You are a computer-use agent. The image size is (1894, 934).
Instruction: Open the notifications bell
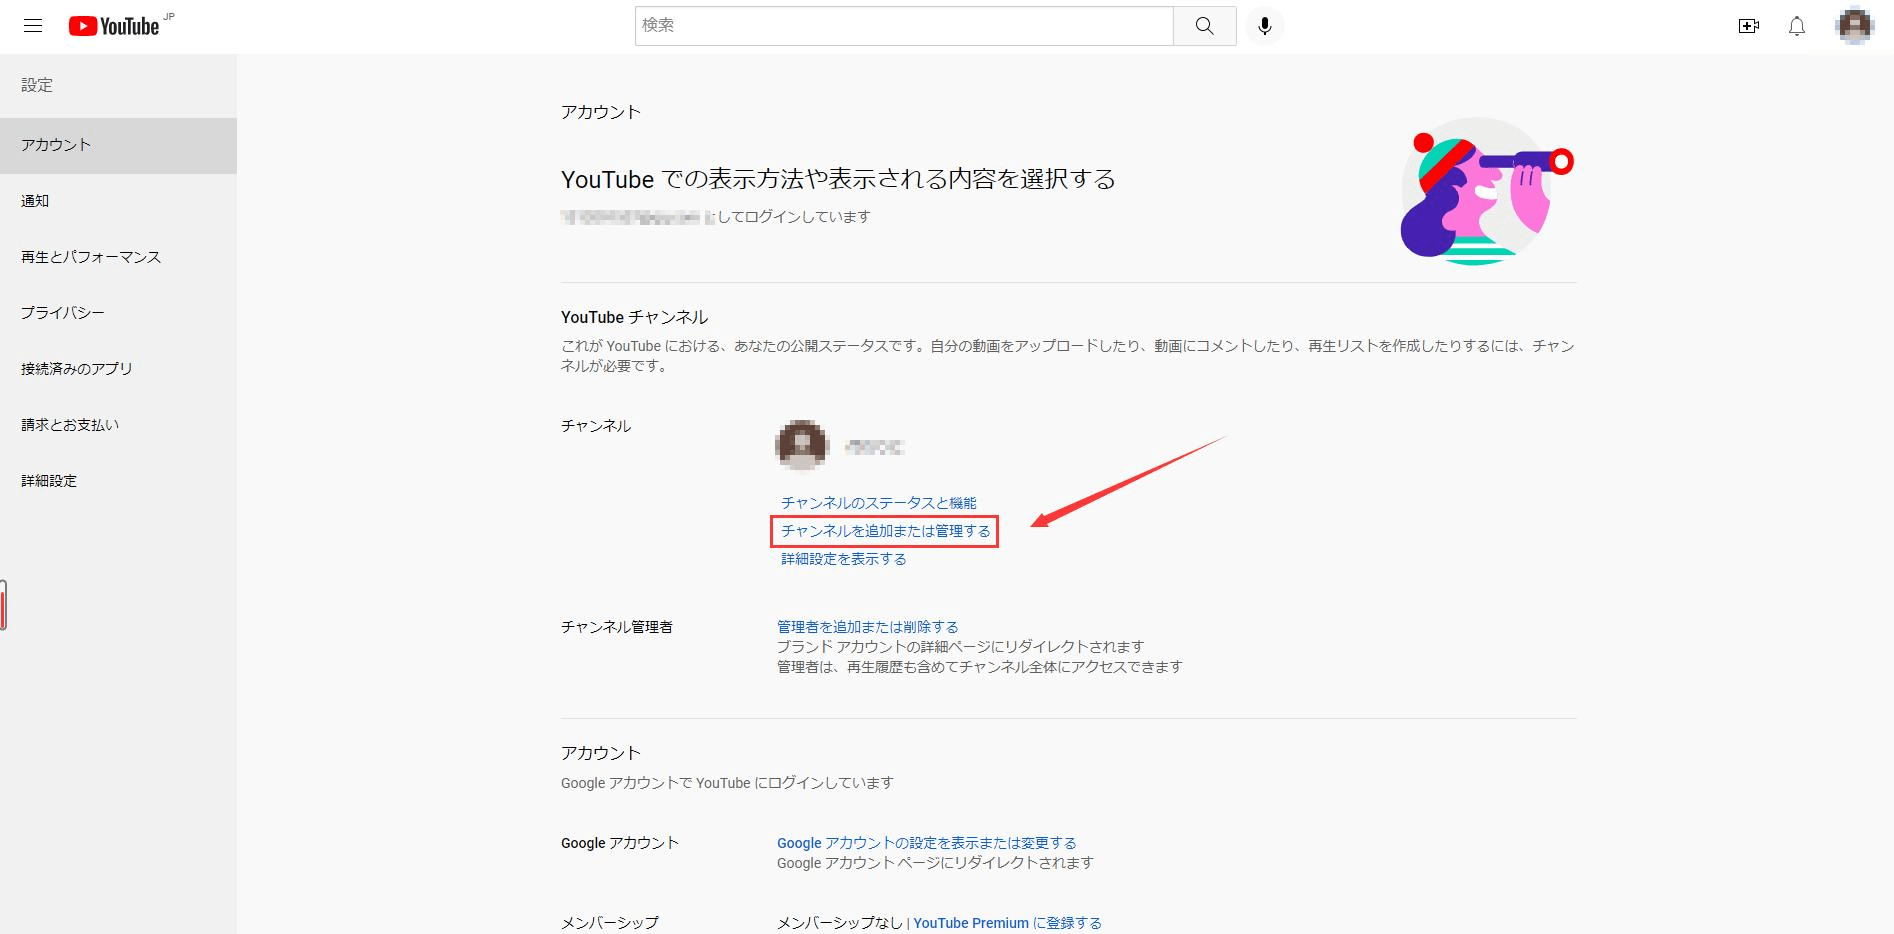(x=1797, y=26)
